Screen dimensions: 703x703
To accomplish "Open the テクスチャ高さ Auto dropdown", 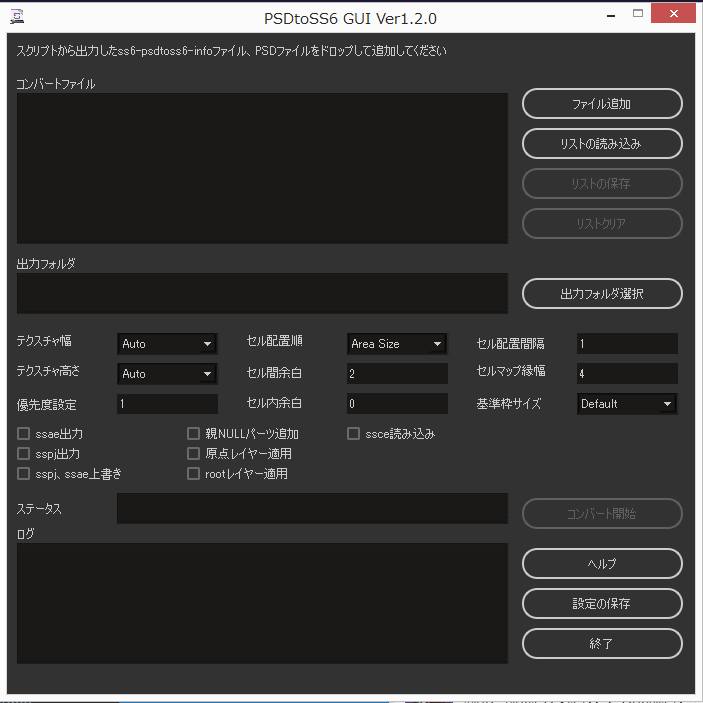I will point(167,373).
